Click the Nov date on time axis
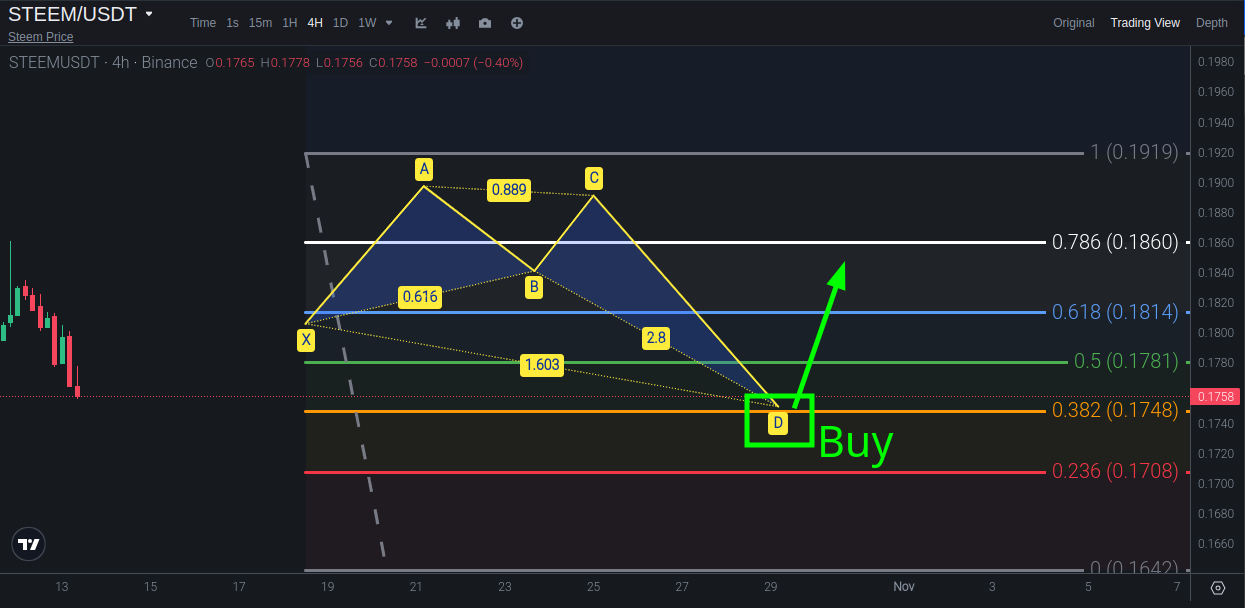The image size is (1245, 608). [x=904, y=587]
